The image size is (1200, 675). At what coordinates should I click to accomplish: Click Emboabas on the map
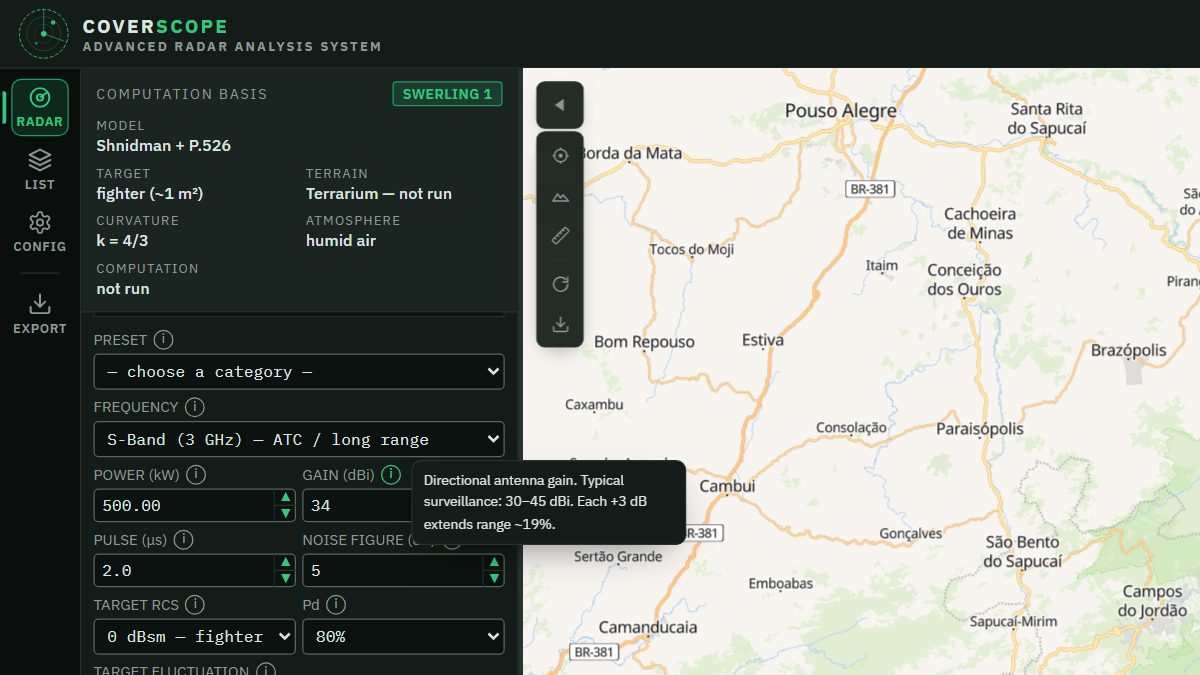pyautogui.click(x=781, y=583)
